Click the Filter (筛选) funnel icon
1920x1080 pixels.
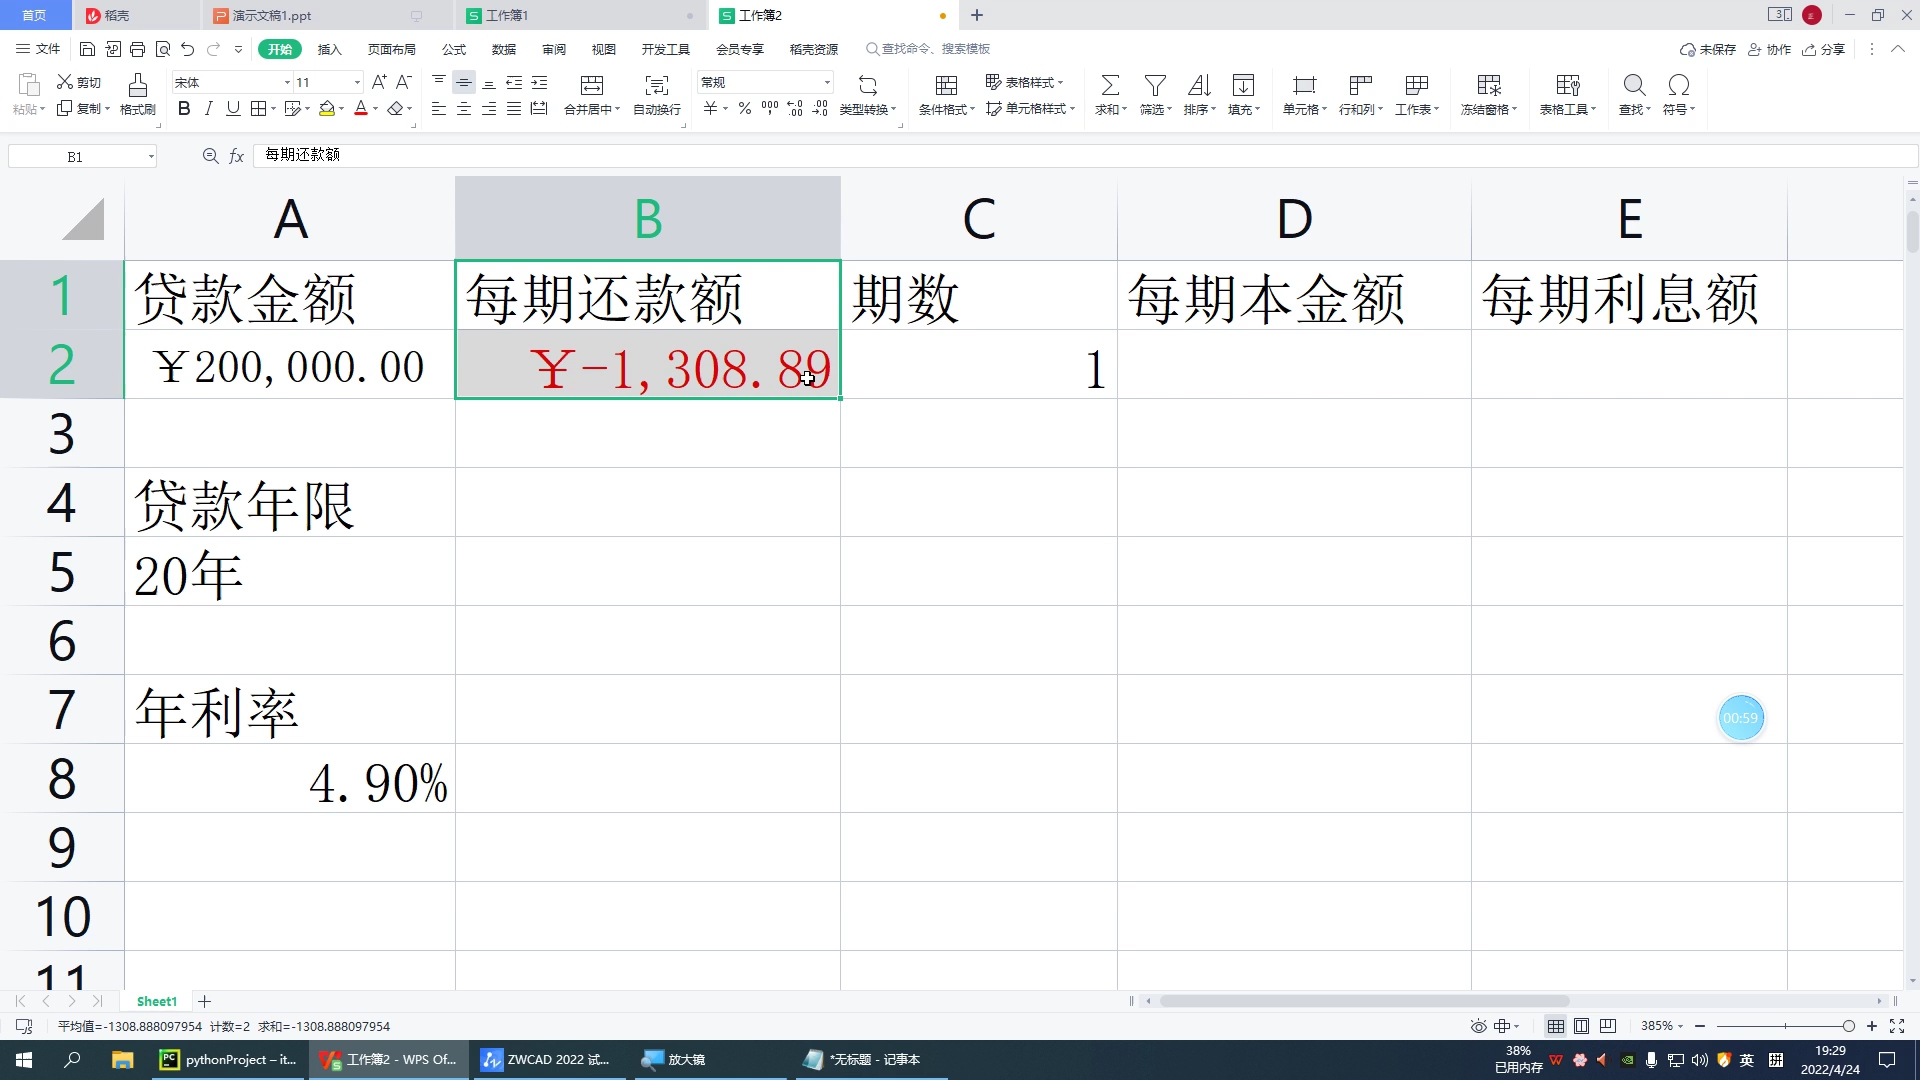point(1155,85)
